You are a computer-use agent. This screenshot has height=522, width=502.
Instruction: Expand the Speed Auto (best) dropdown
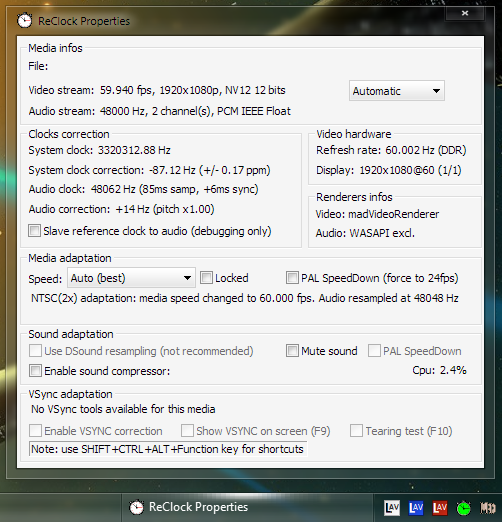coord(131,278)
